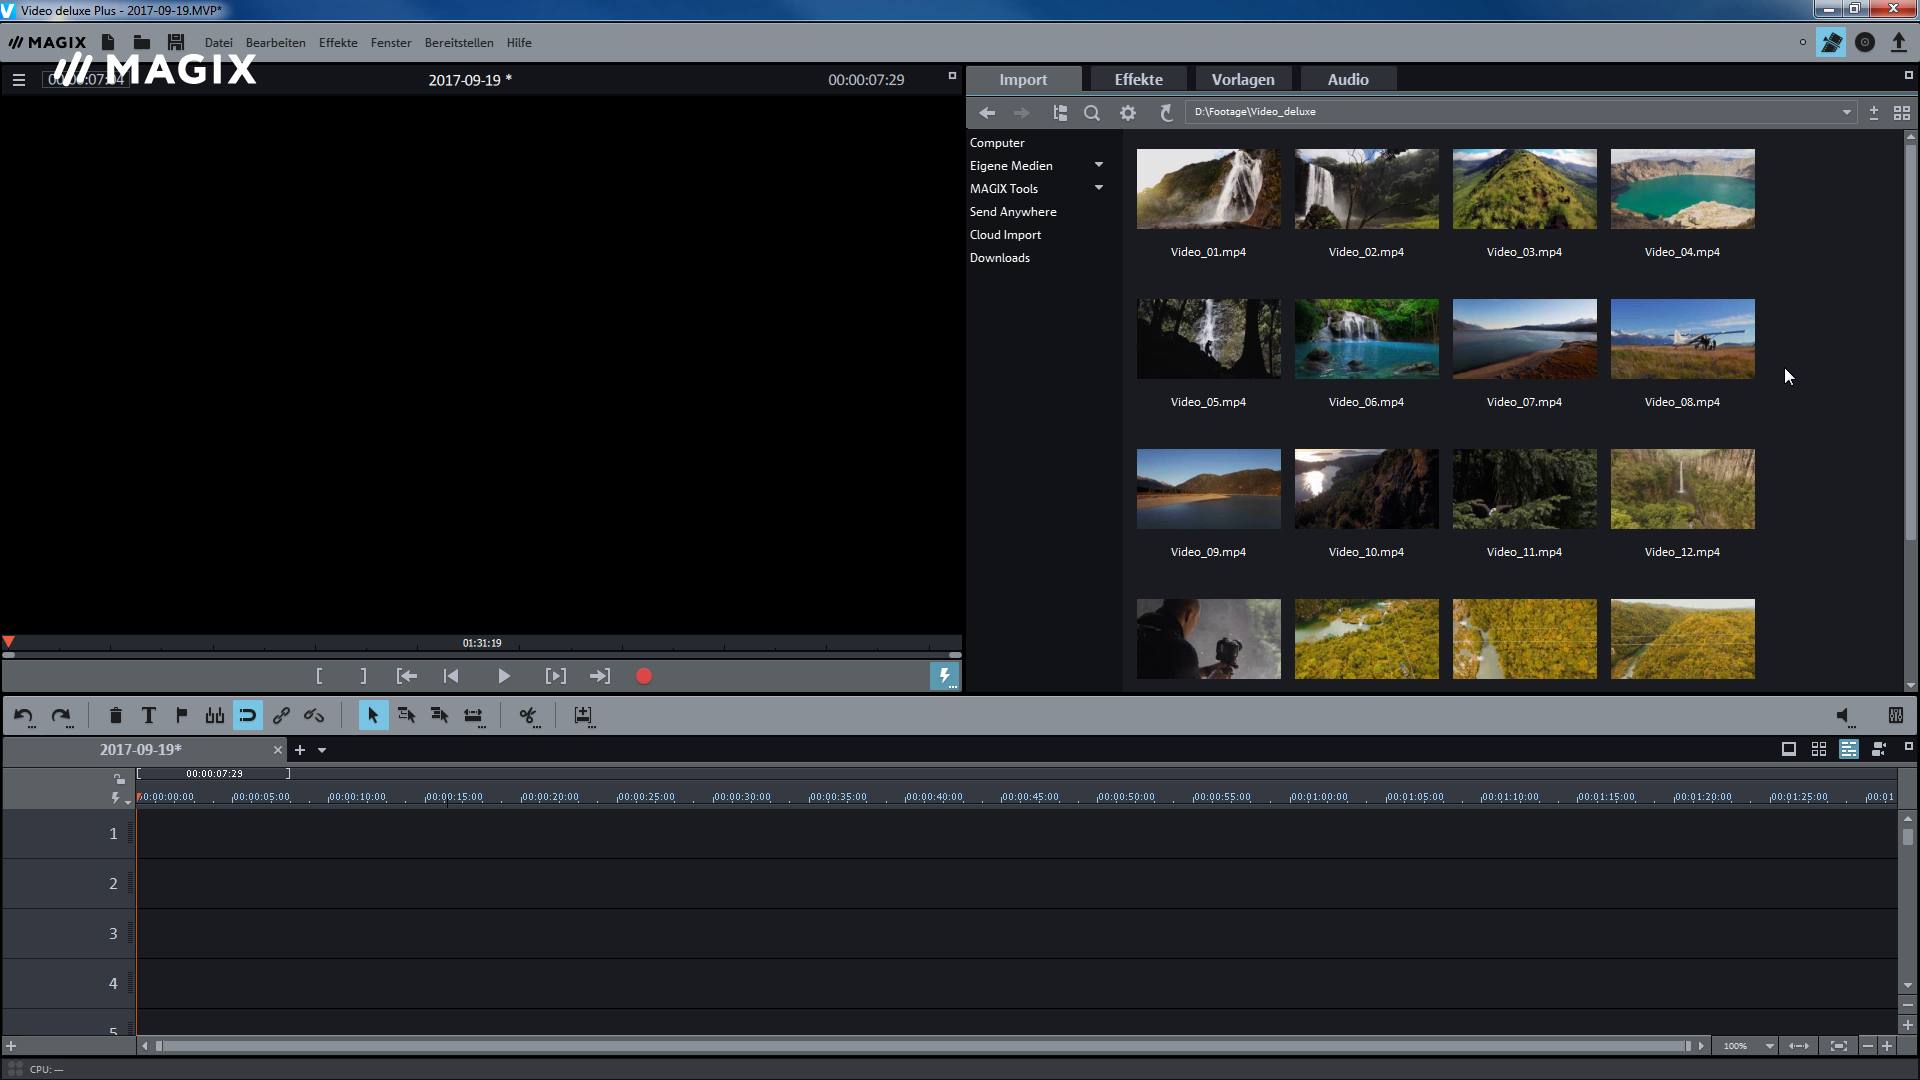
Task: Expand the MAGIX Tools dropdown arrow
Action: [1099, 188]
